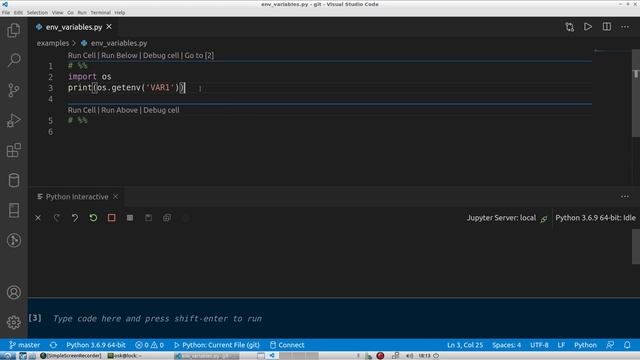Go to line via Ln 3, Col 25

pos(465,345)
